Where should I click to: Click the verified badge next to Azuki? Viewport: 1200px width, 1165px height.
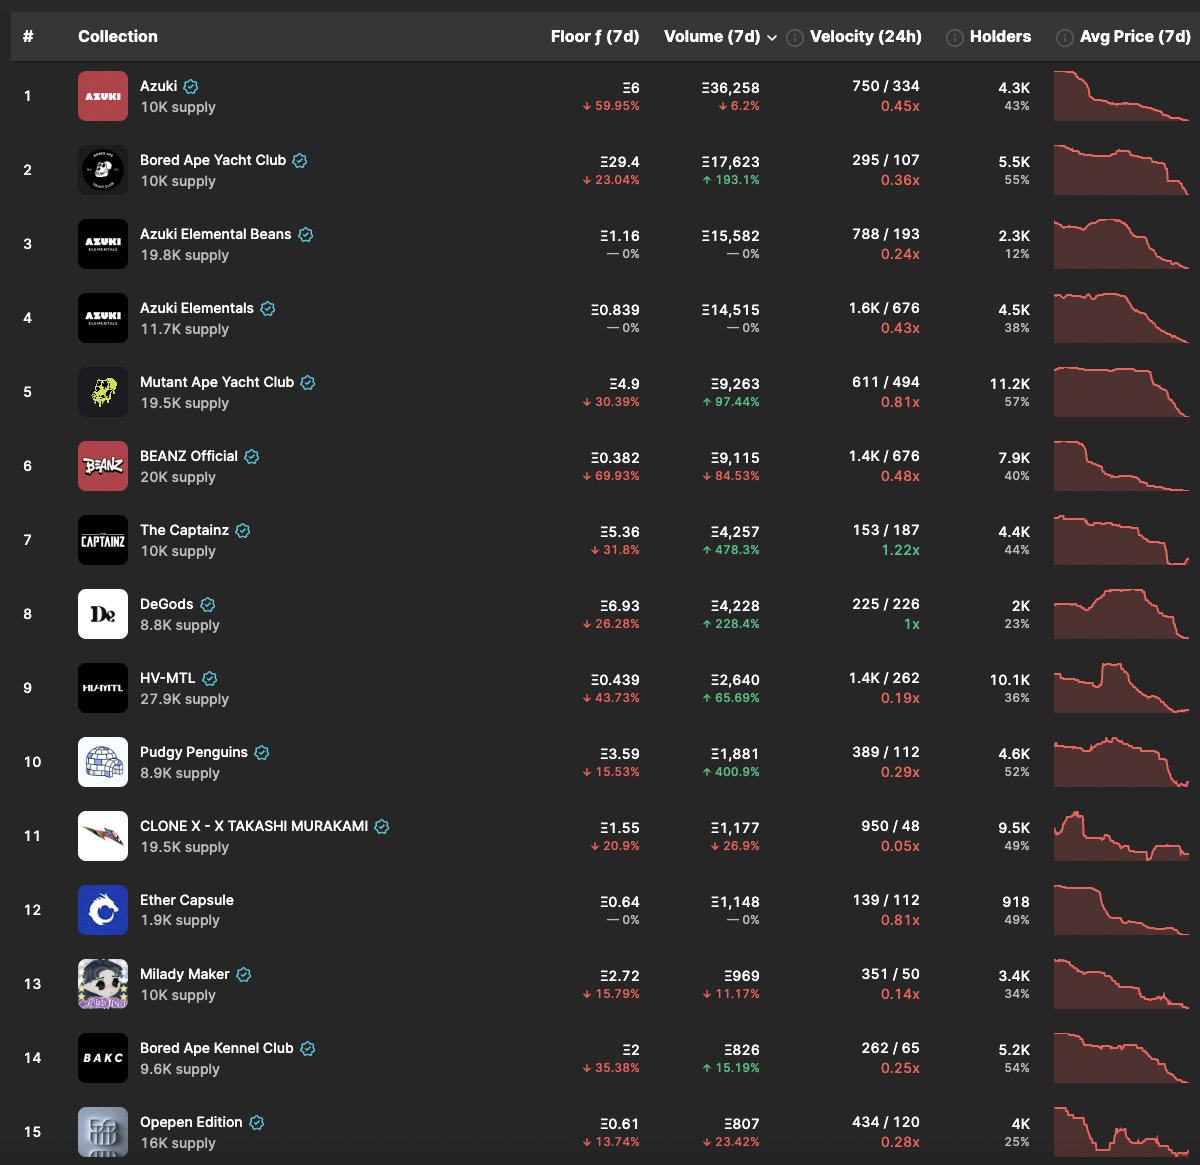click(x=191, y=87)
